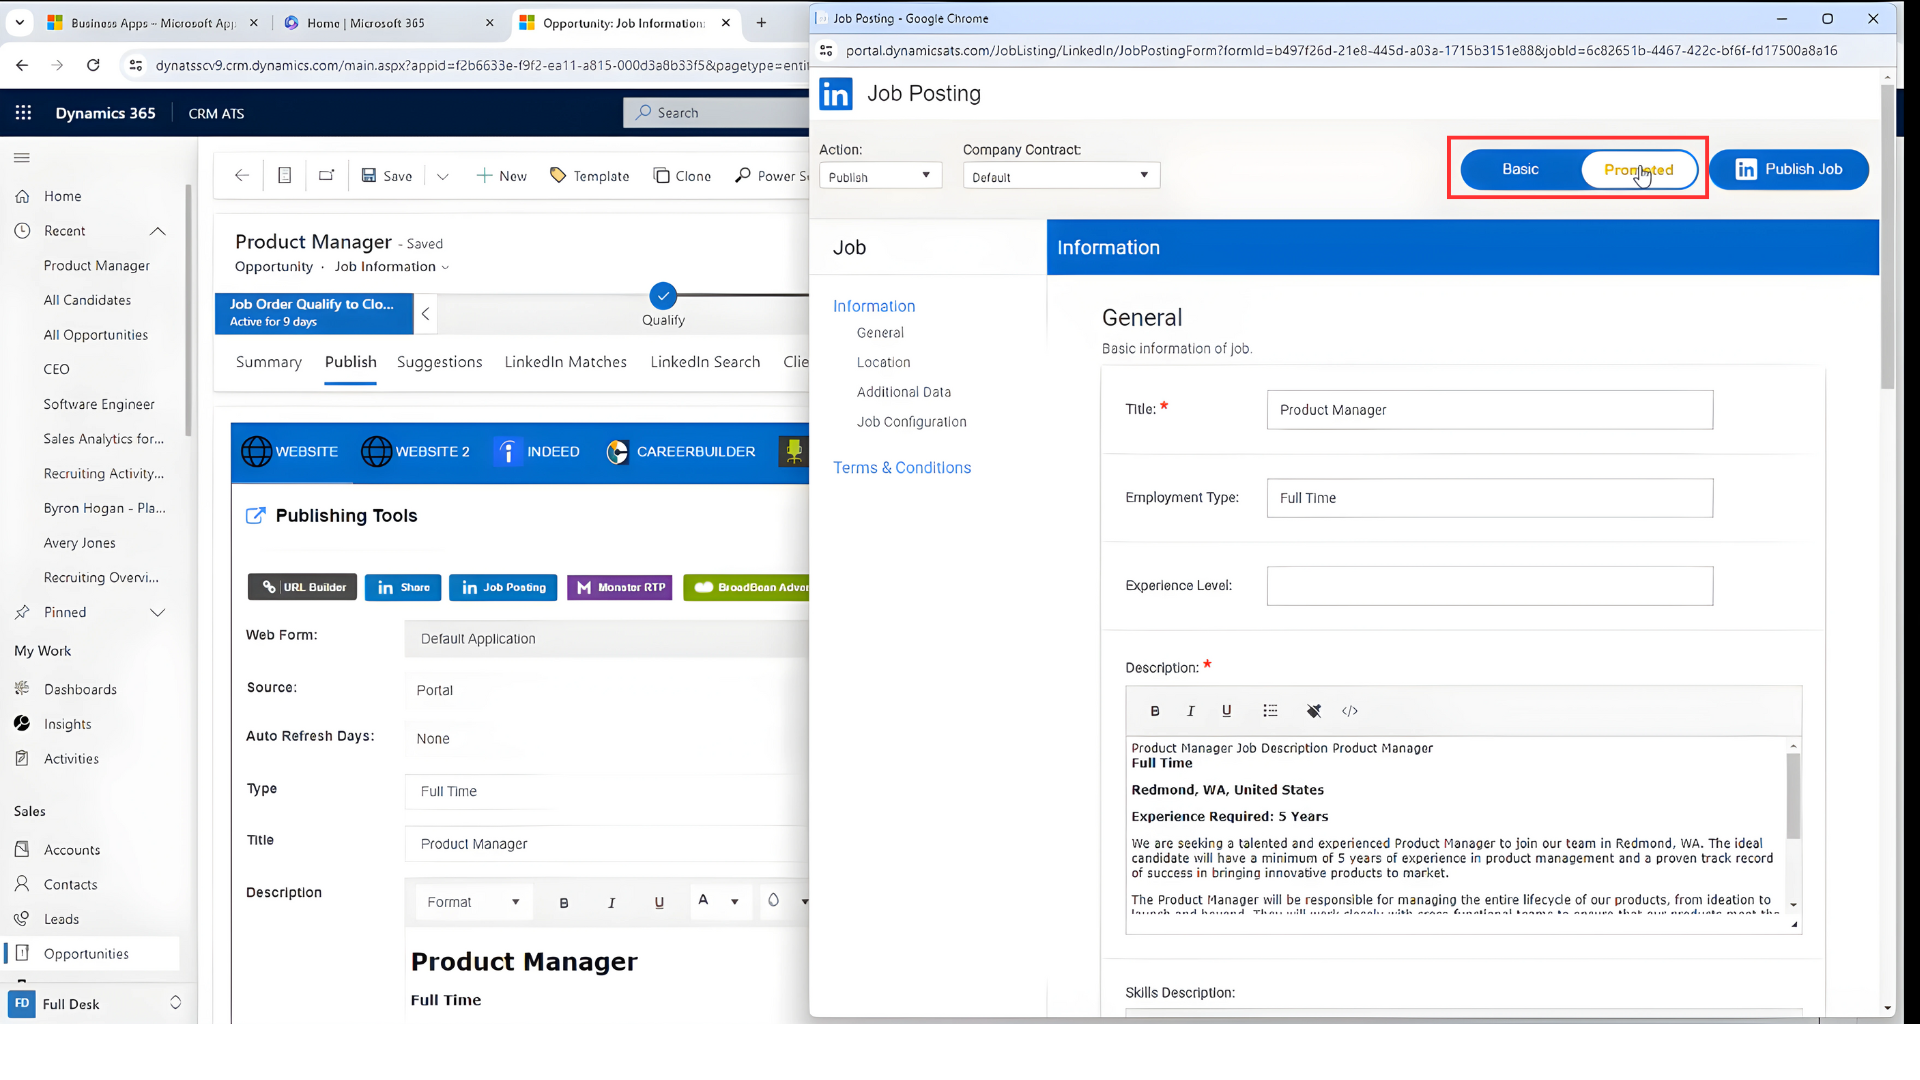Create a New record
This screenshot has height=1080, width=1920.
click(501, 176)
